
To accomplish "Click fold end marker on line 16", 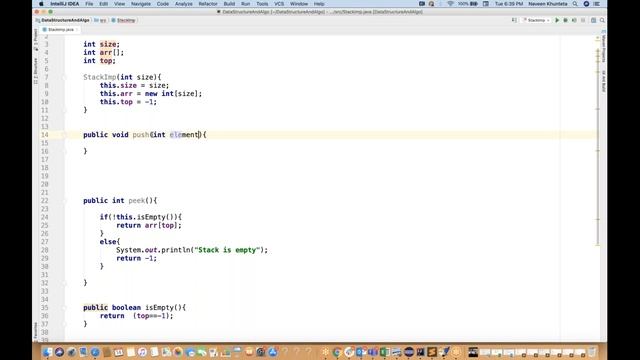I will tap(64, 151).
